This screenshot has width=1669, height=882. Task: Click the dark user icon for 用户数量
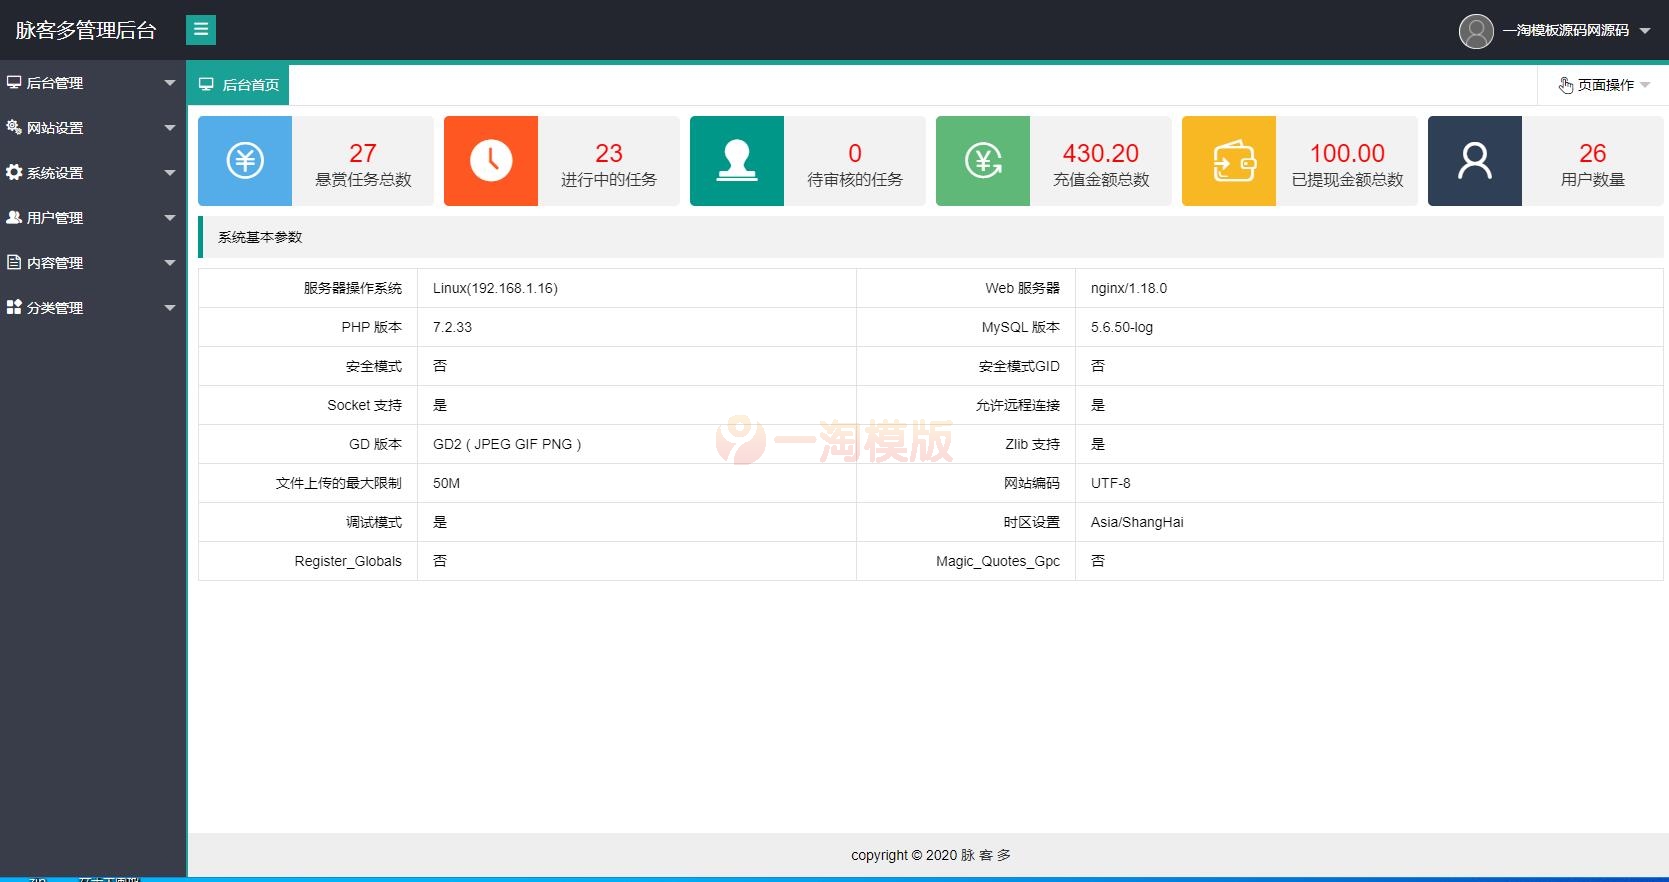(1475, 161)
